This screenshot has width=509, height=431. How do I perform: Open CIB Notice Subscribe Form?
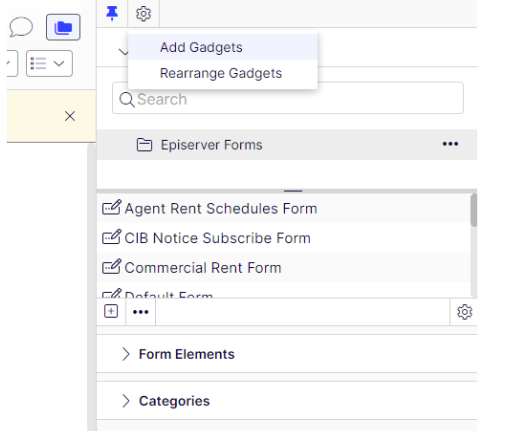(x=217, y=238)
